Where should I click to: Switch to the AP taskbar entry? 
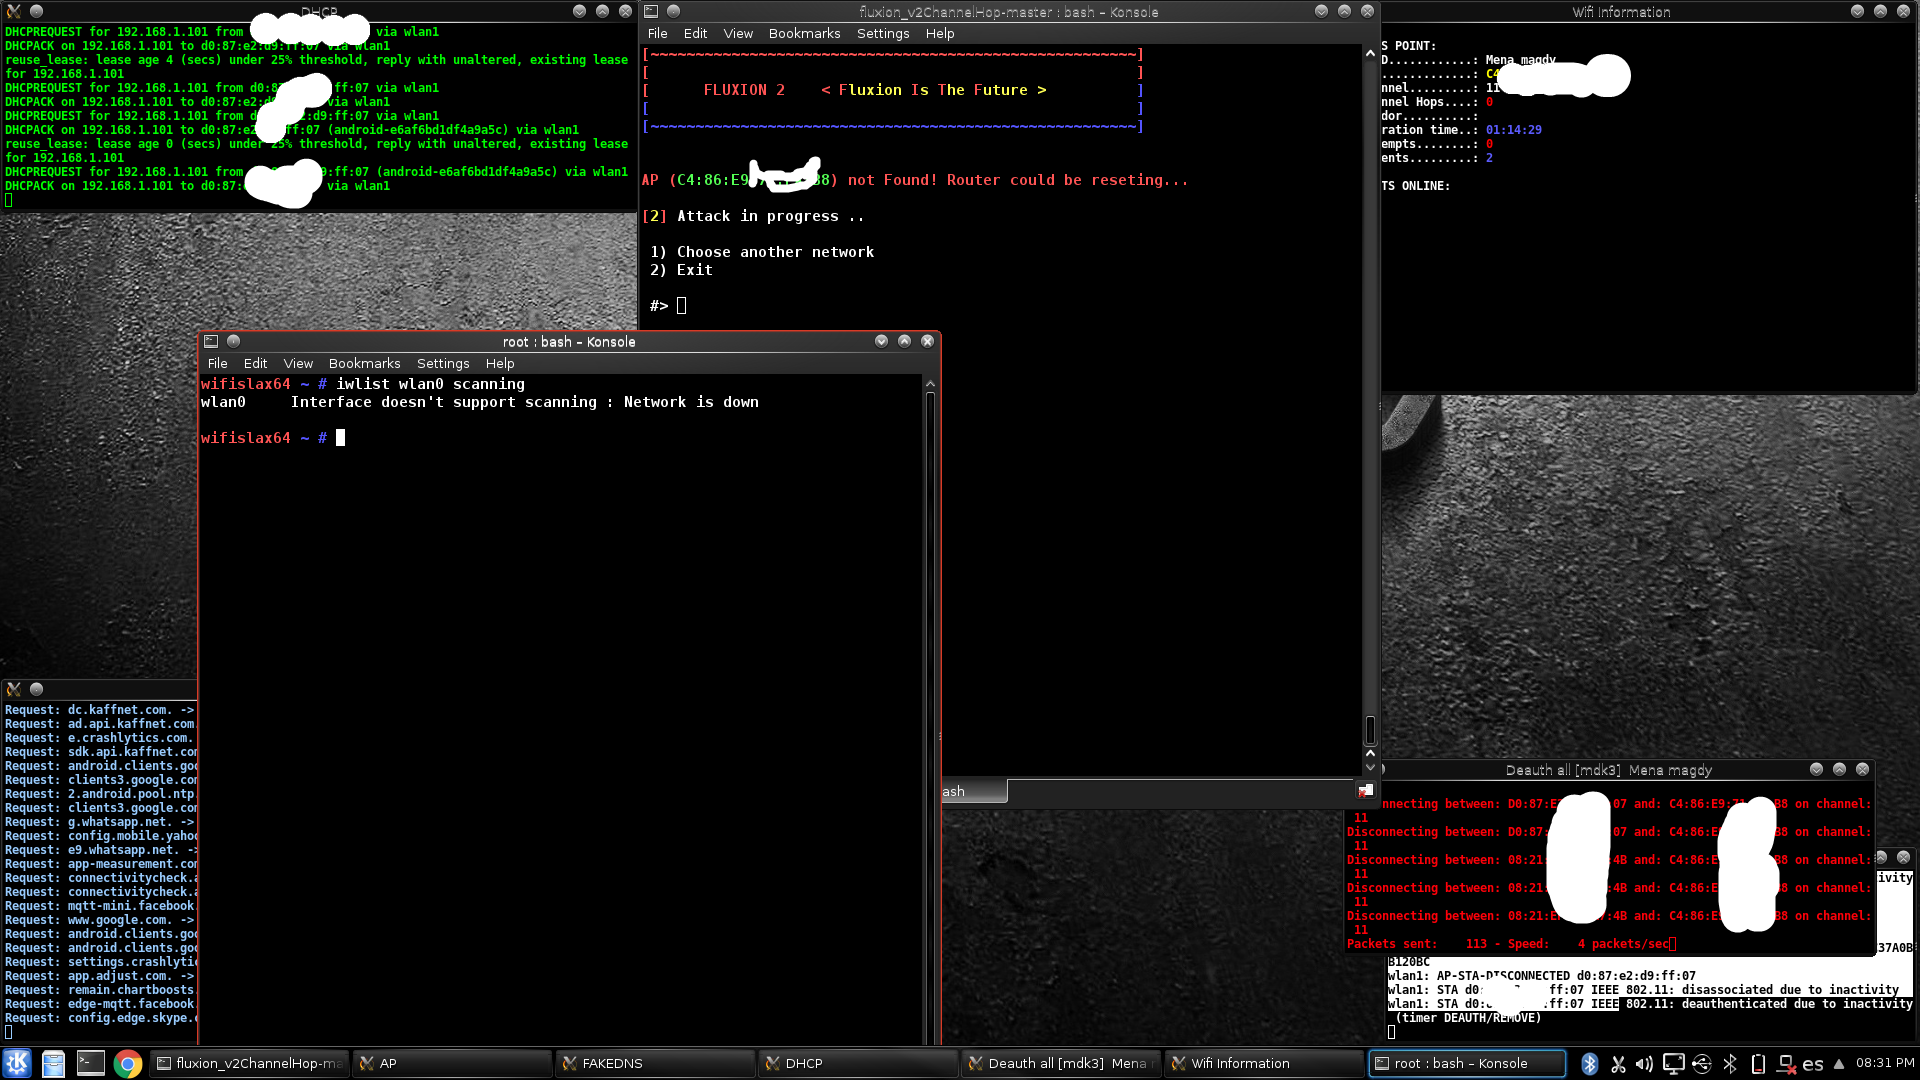pyautogui.click(x=452, y=1063)
